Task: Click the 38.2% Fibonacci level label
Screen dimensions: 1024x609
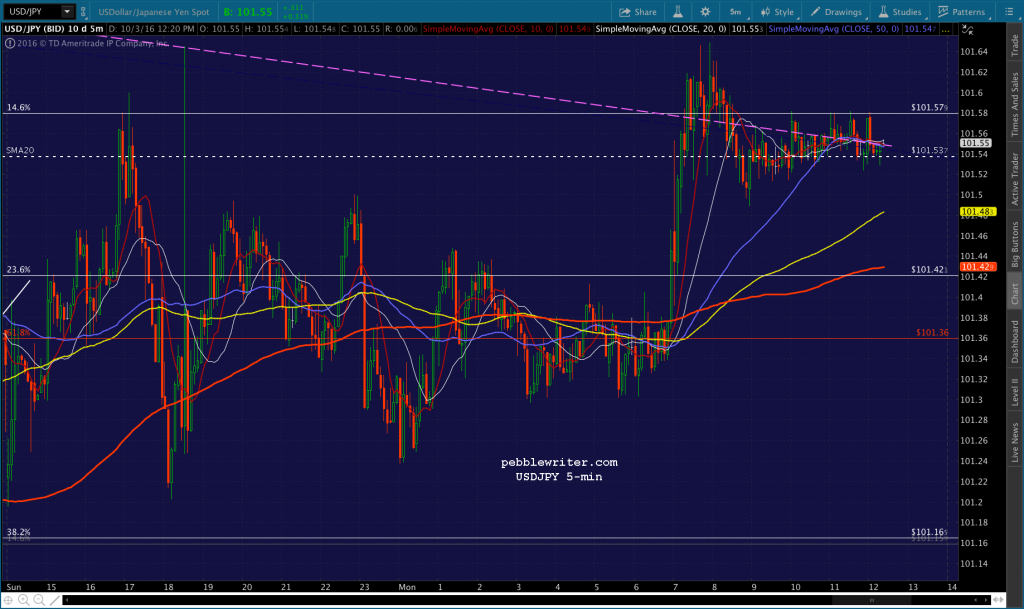Action: click(x=19, y=531)
